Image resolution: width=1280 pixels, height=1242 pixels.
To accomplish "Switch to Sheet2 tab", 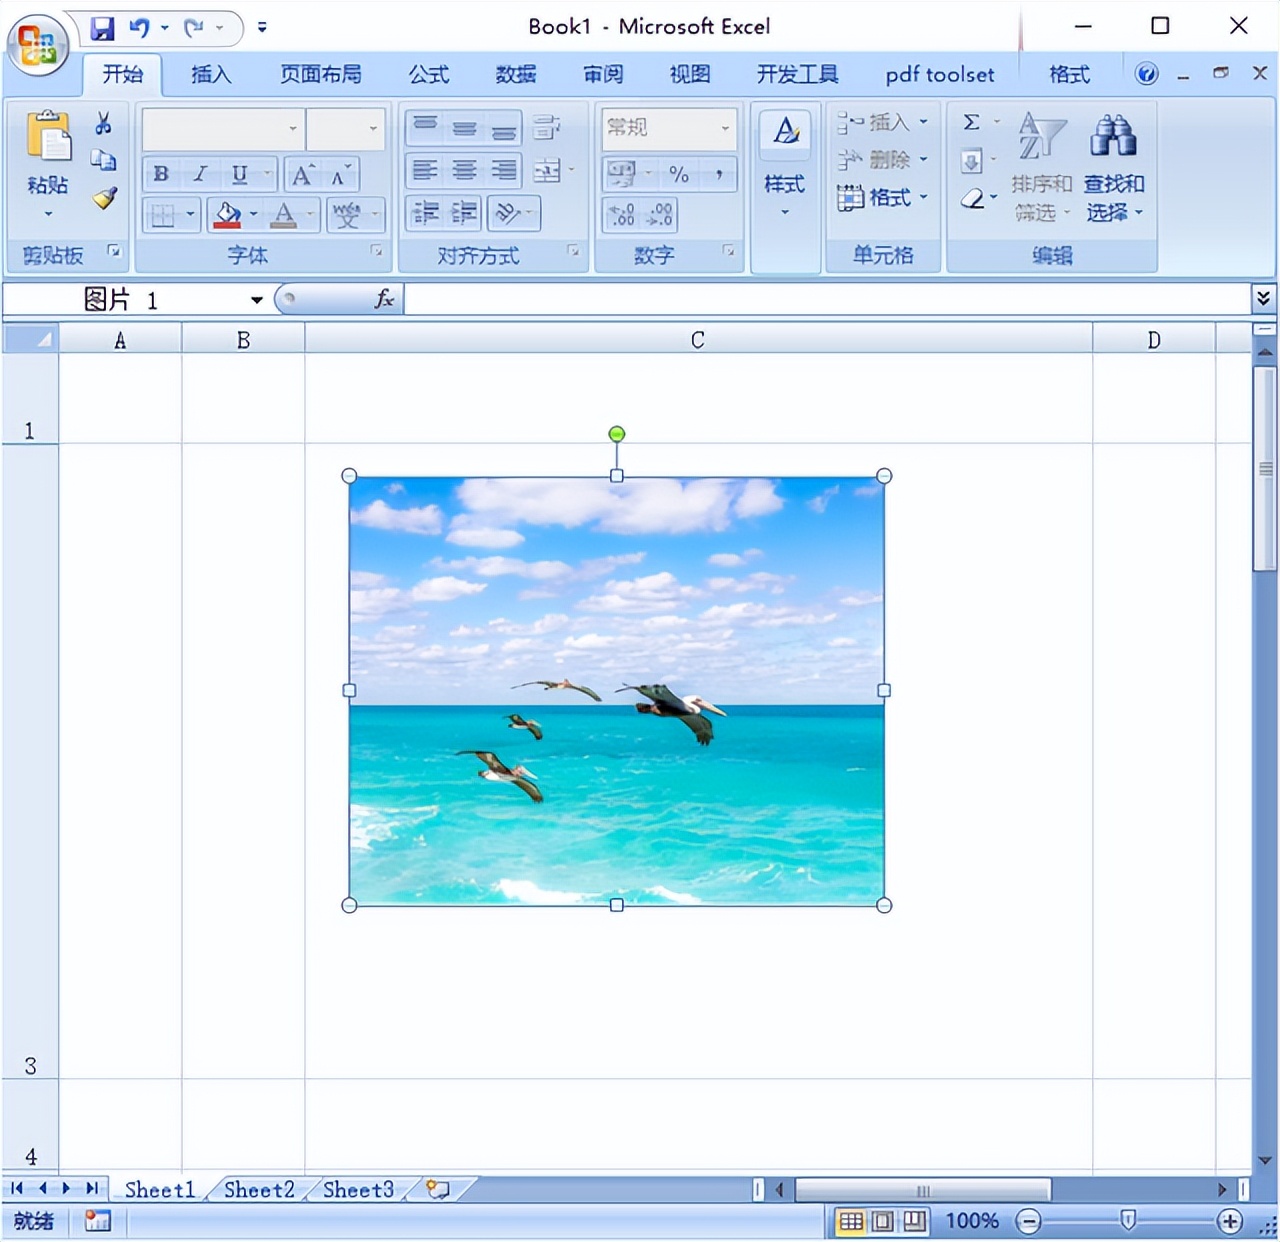I will [259, 1190].
